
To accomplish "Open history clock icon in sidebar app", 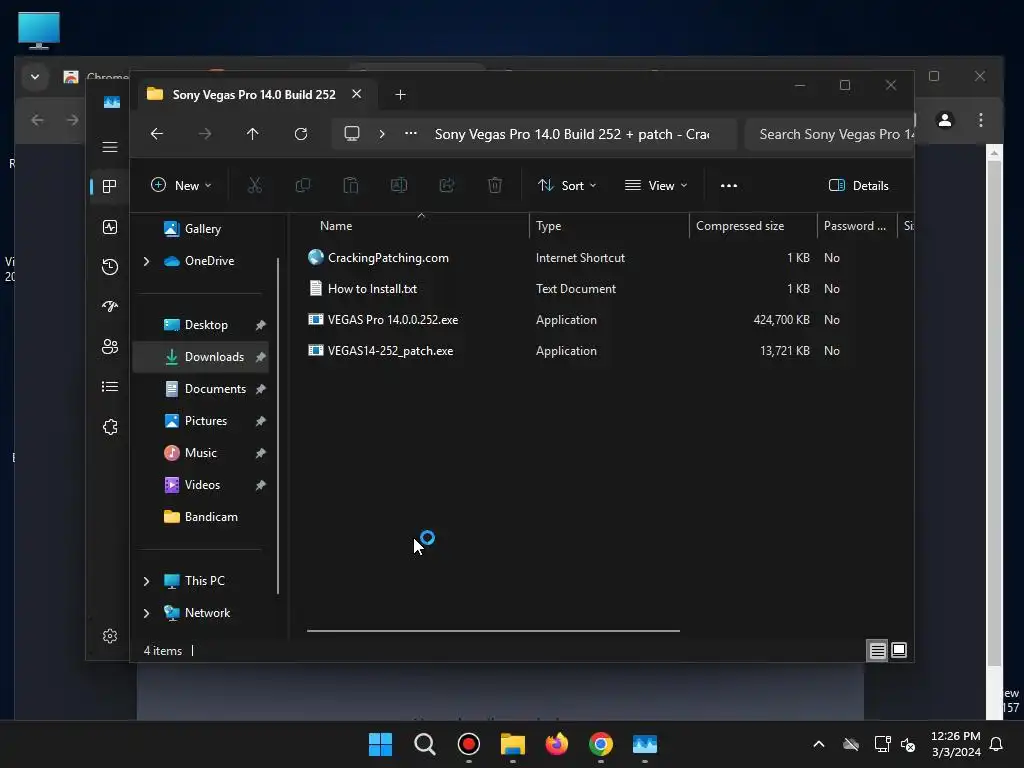I will (110, 266).
